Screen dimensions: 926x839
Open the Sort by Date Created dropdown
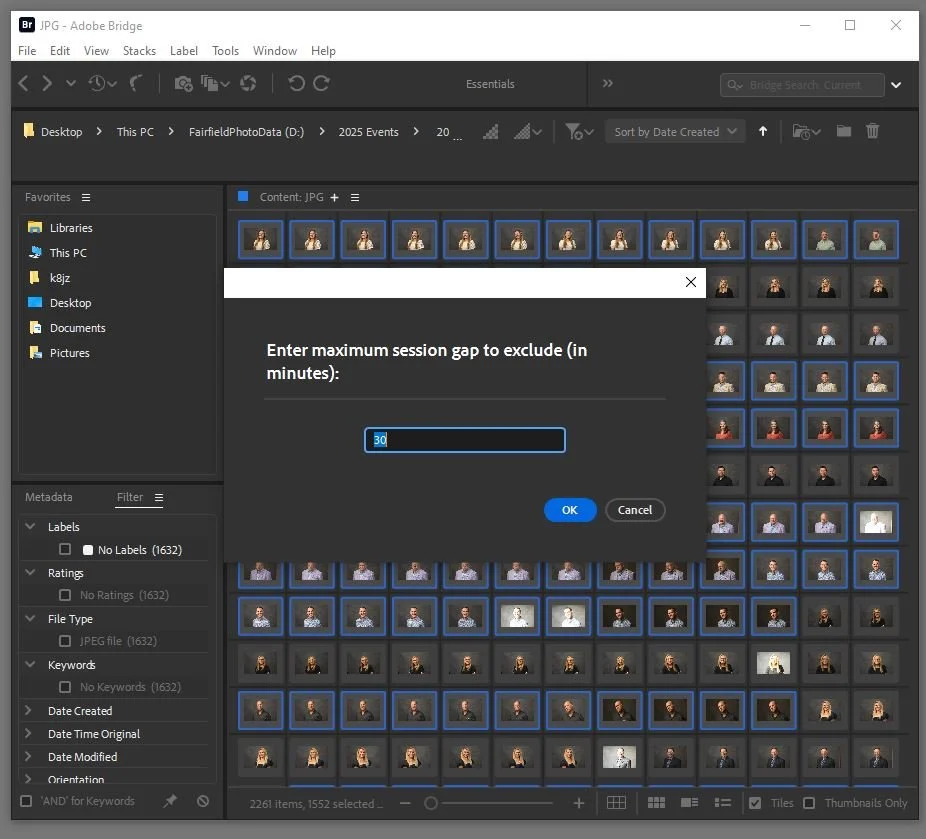click(x=675, y=132)
